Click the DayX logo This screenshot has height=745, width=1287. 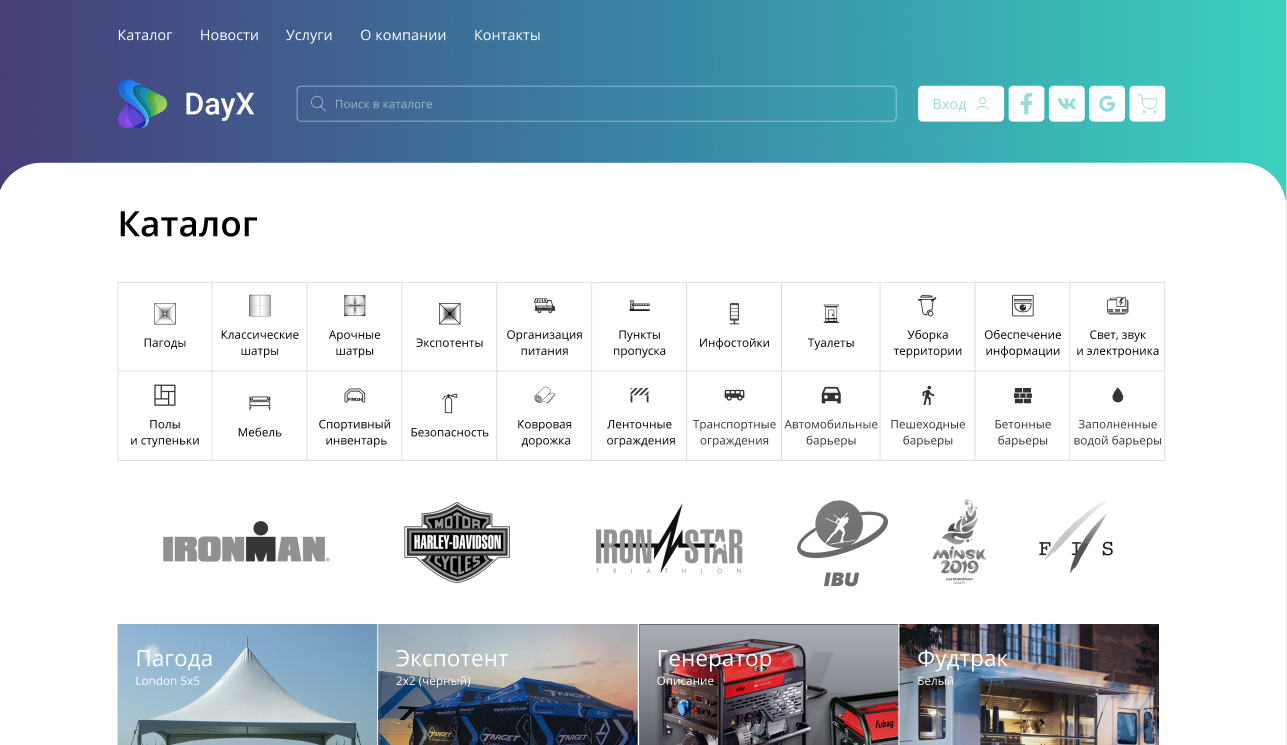pos(186,104)
